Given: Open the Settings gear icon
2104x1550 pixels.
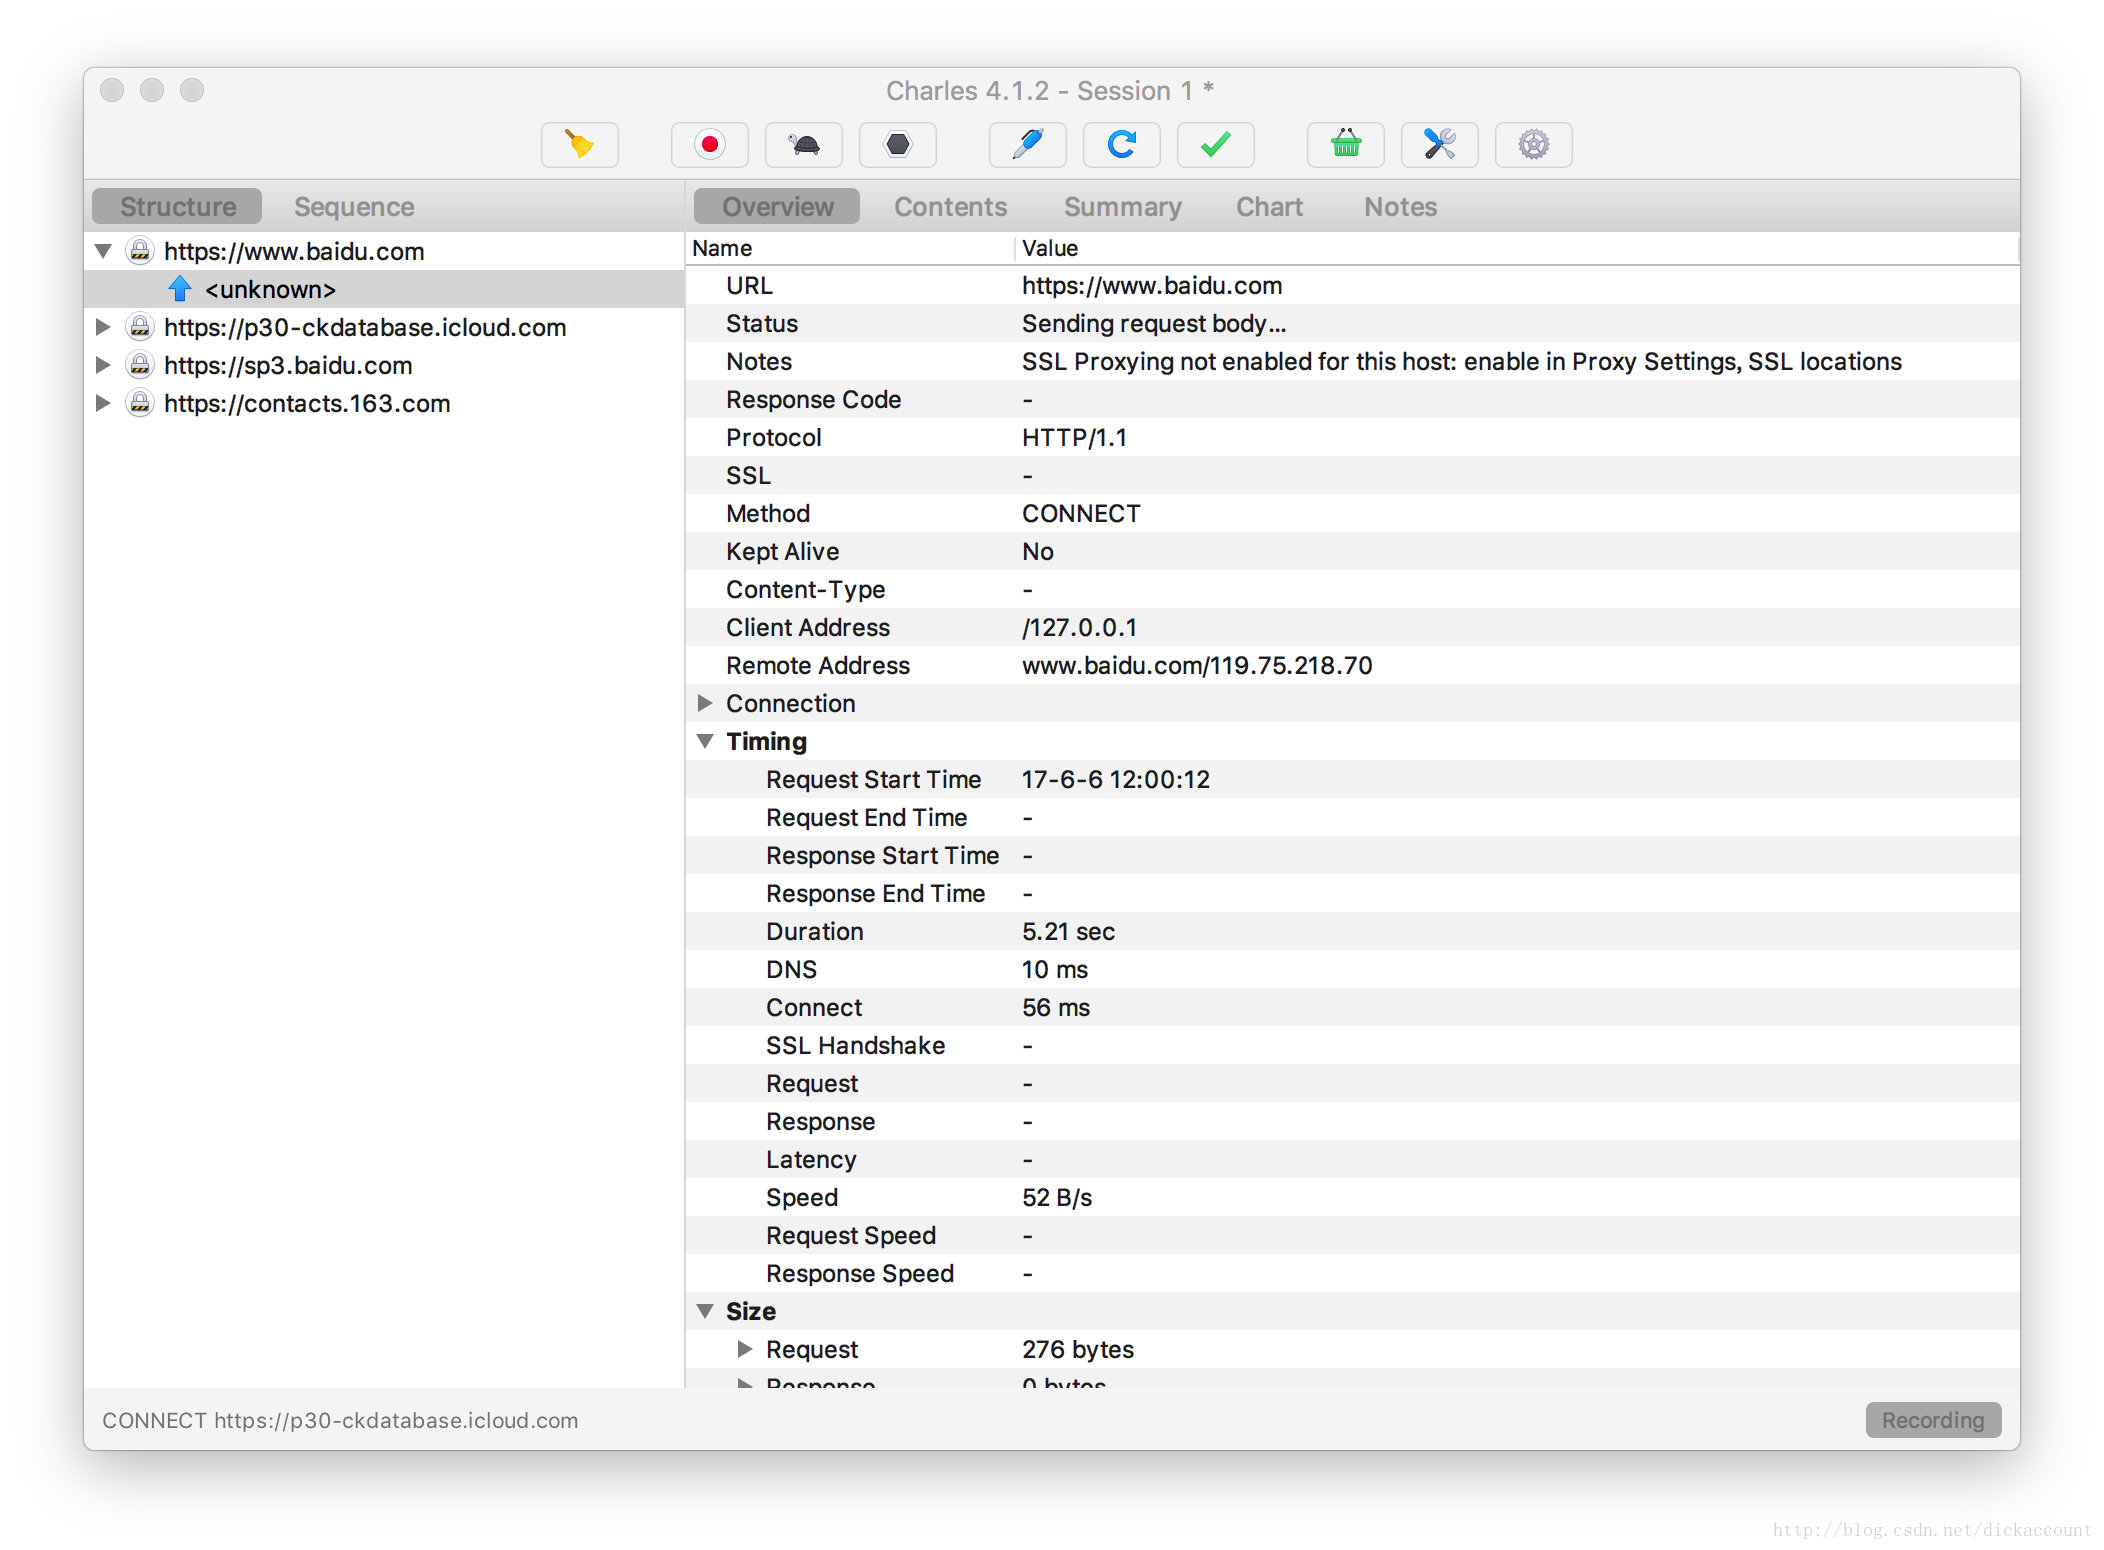Looking at the screenshot, I should coord(1533,145).
